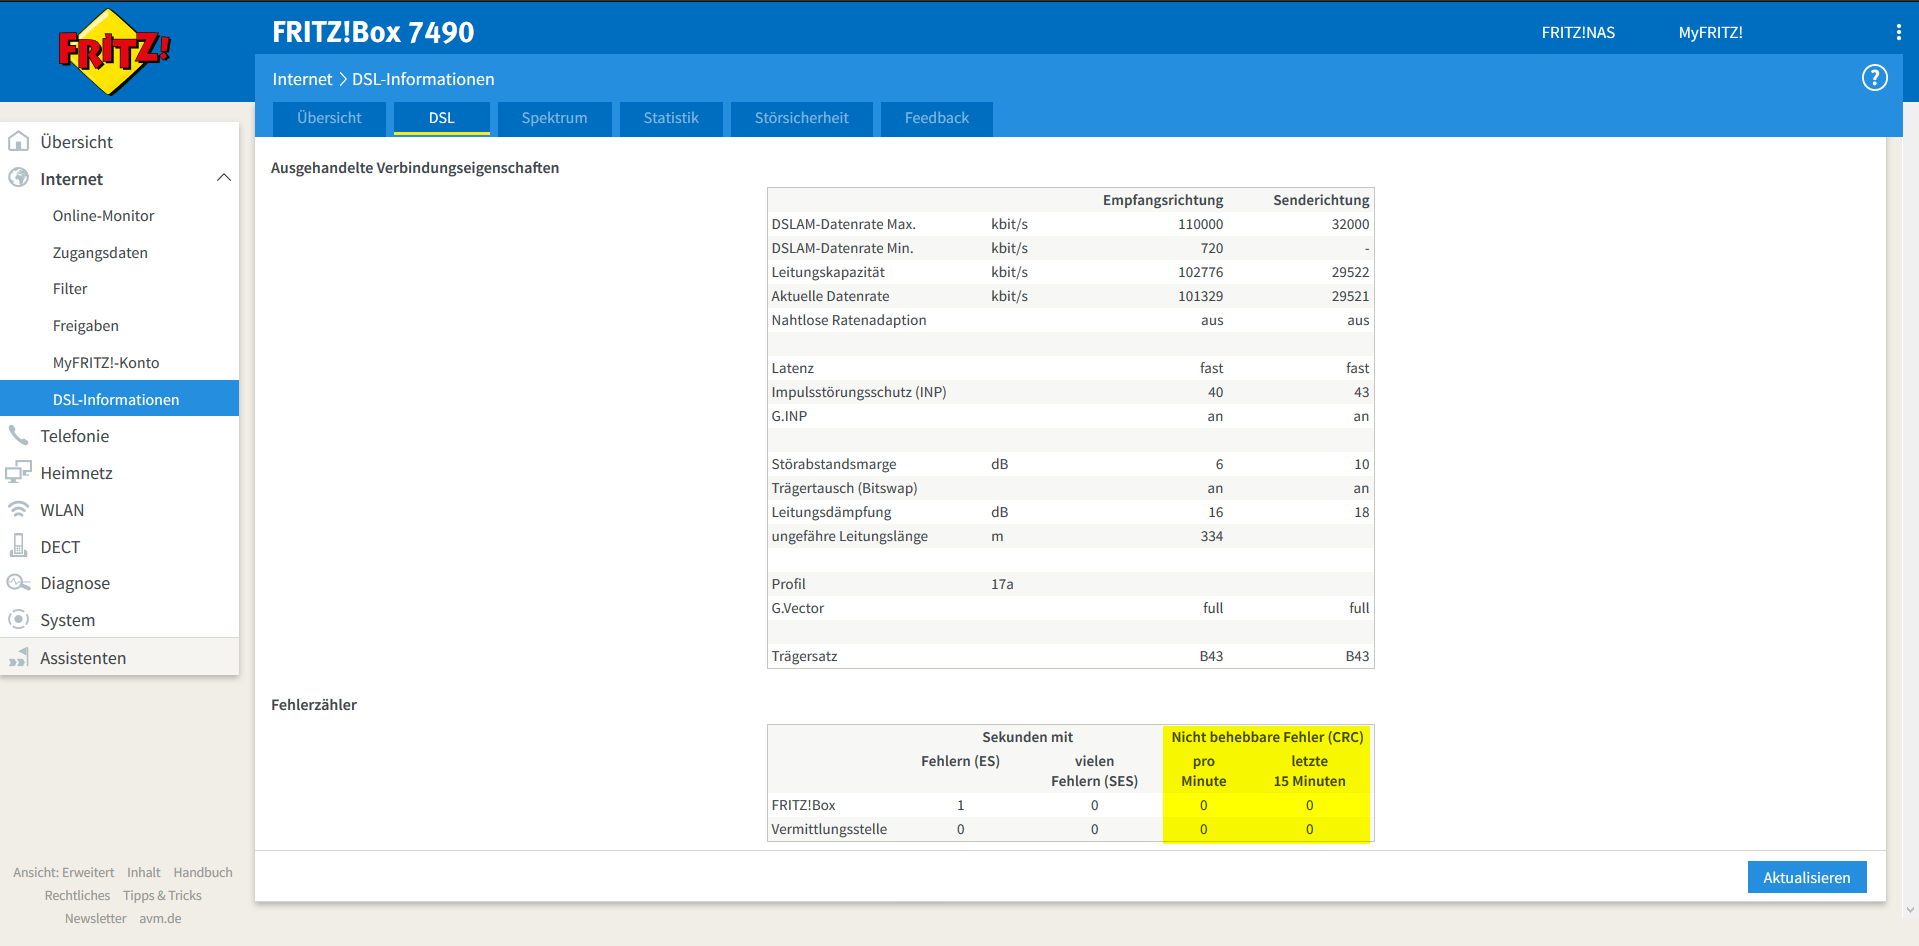Open MyFRITZ! link in header
This screenshot has height=946, width=1919.
[x=1711, y=33]
